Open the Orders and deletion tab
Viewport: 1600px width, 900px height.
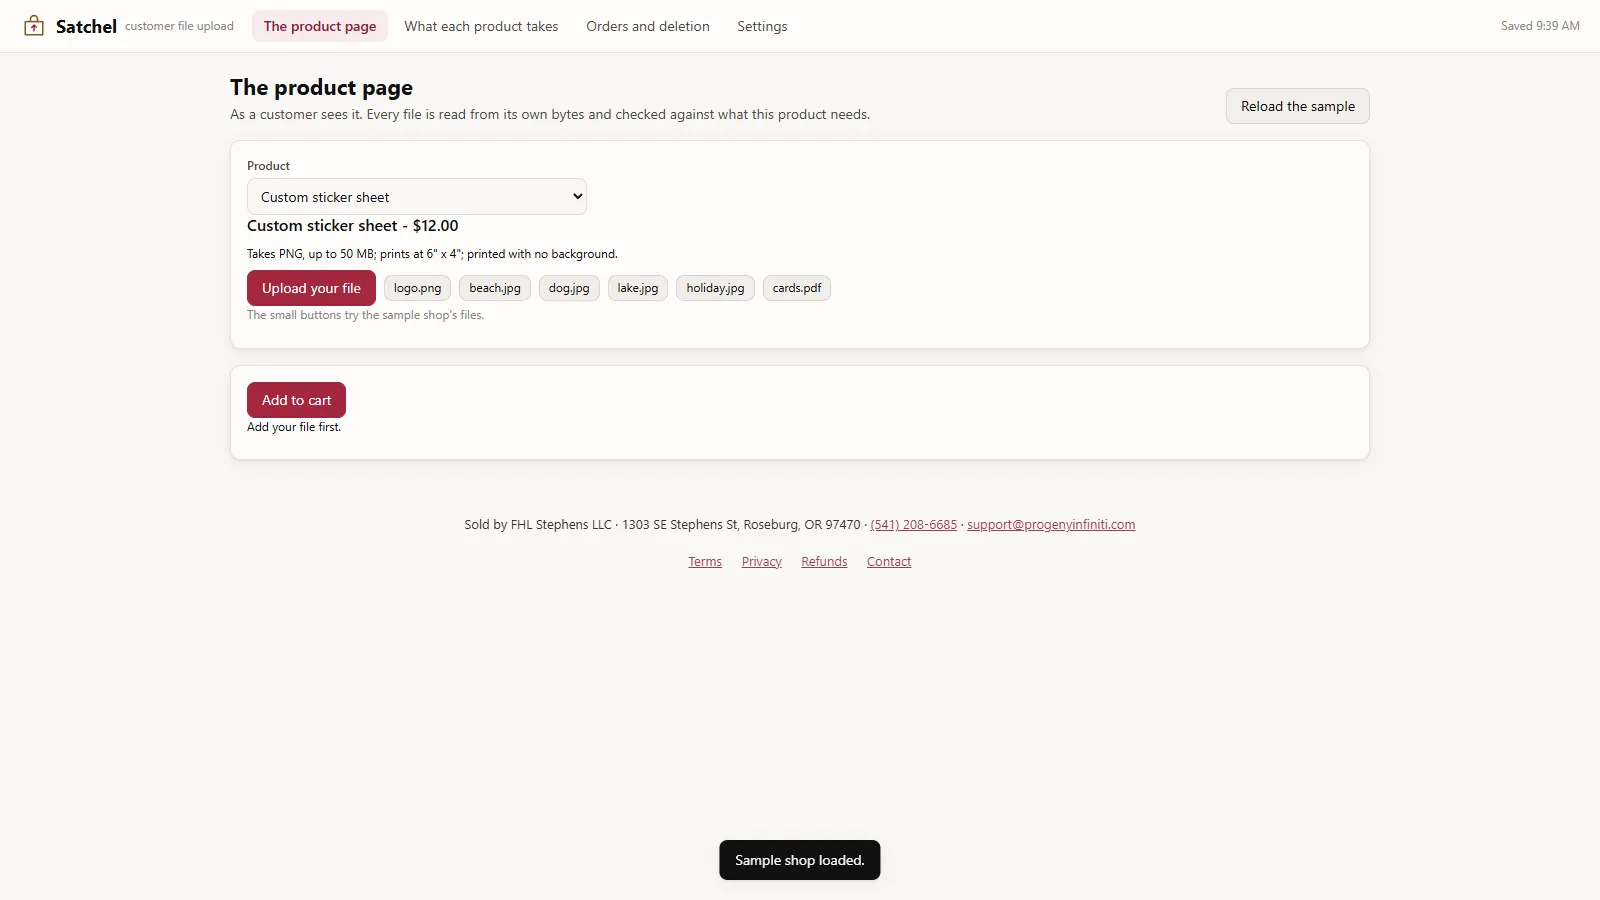click(x=648, y=26)
